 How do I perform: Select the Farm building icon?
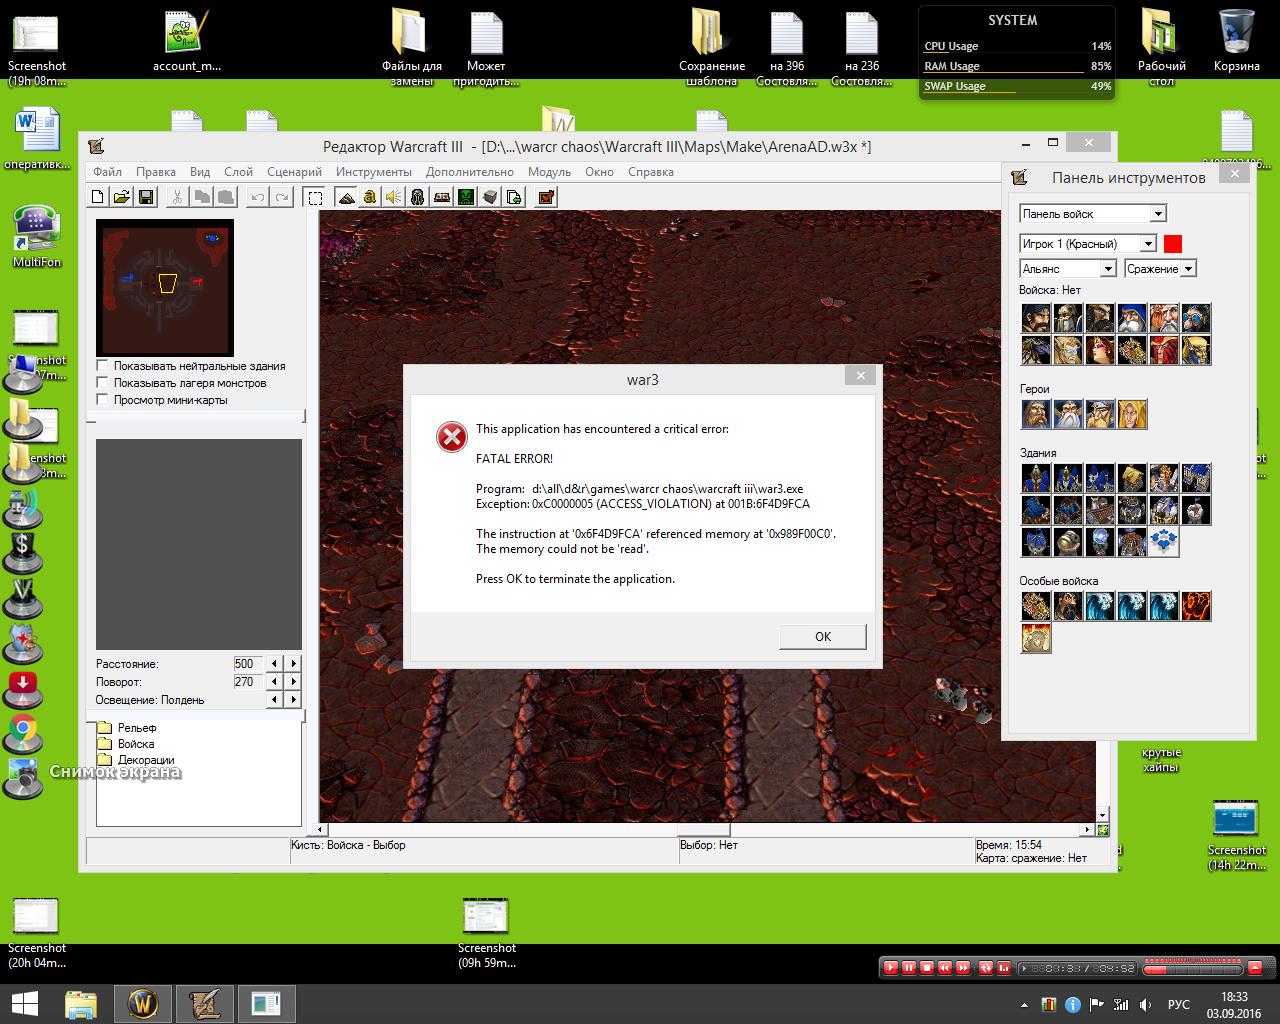(x=1132, y=478)
